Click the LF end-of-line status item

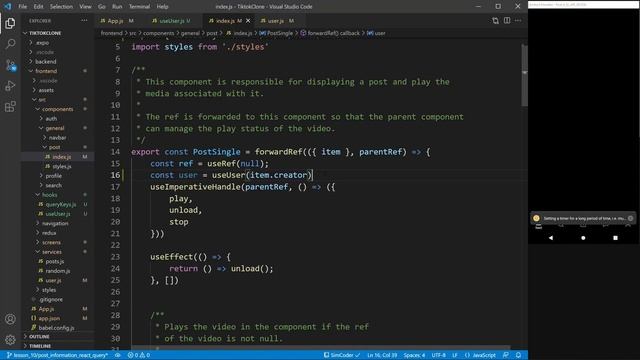pyautogui.click(x=455, y=355)
